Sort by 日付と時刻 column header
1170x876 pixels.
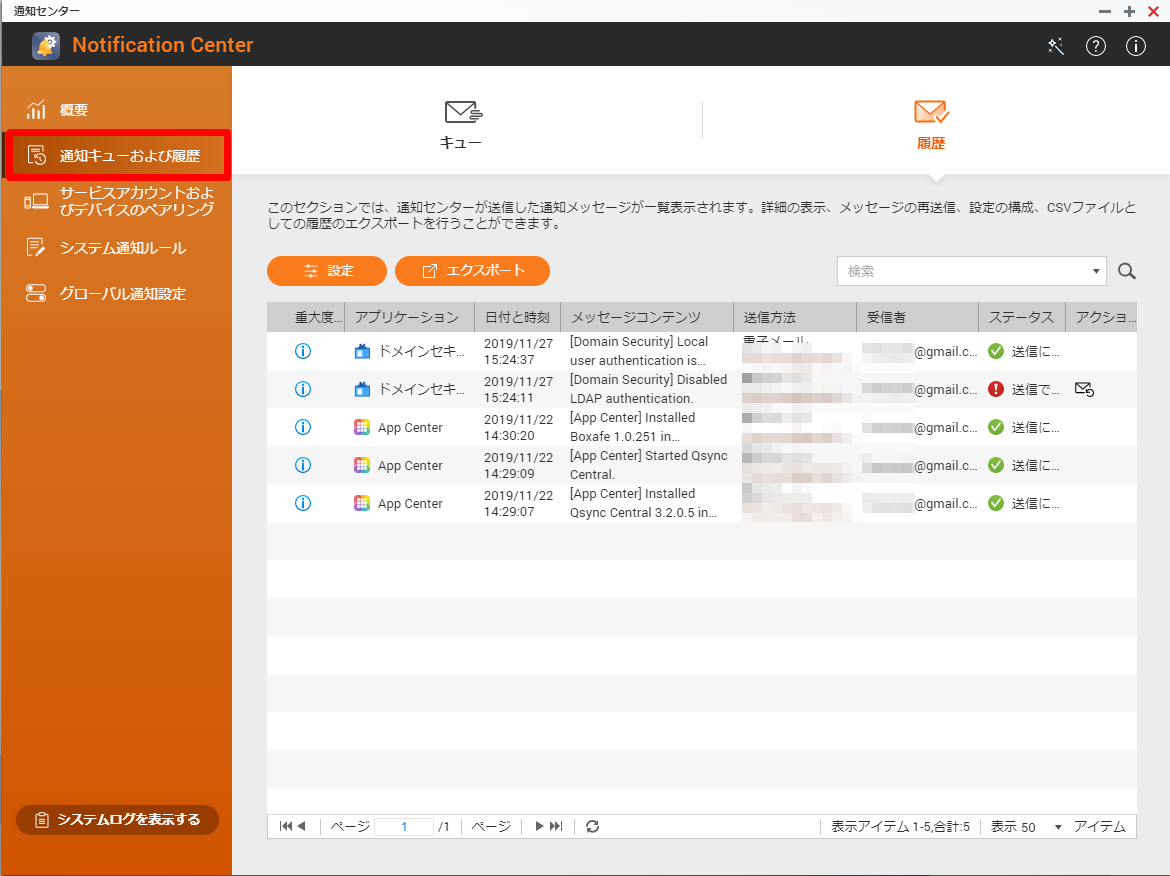point(517,317)
